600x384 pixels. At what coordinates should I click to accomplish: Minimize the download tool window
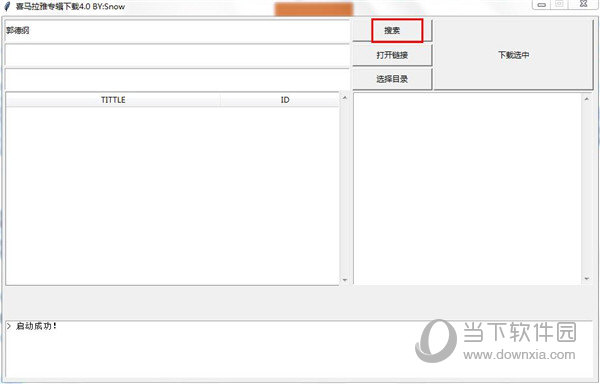541,4
